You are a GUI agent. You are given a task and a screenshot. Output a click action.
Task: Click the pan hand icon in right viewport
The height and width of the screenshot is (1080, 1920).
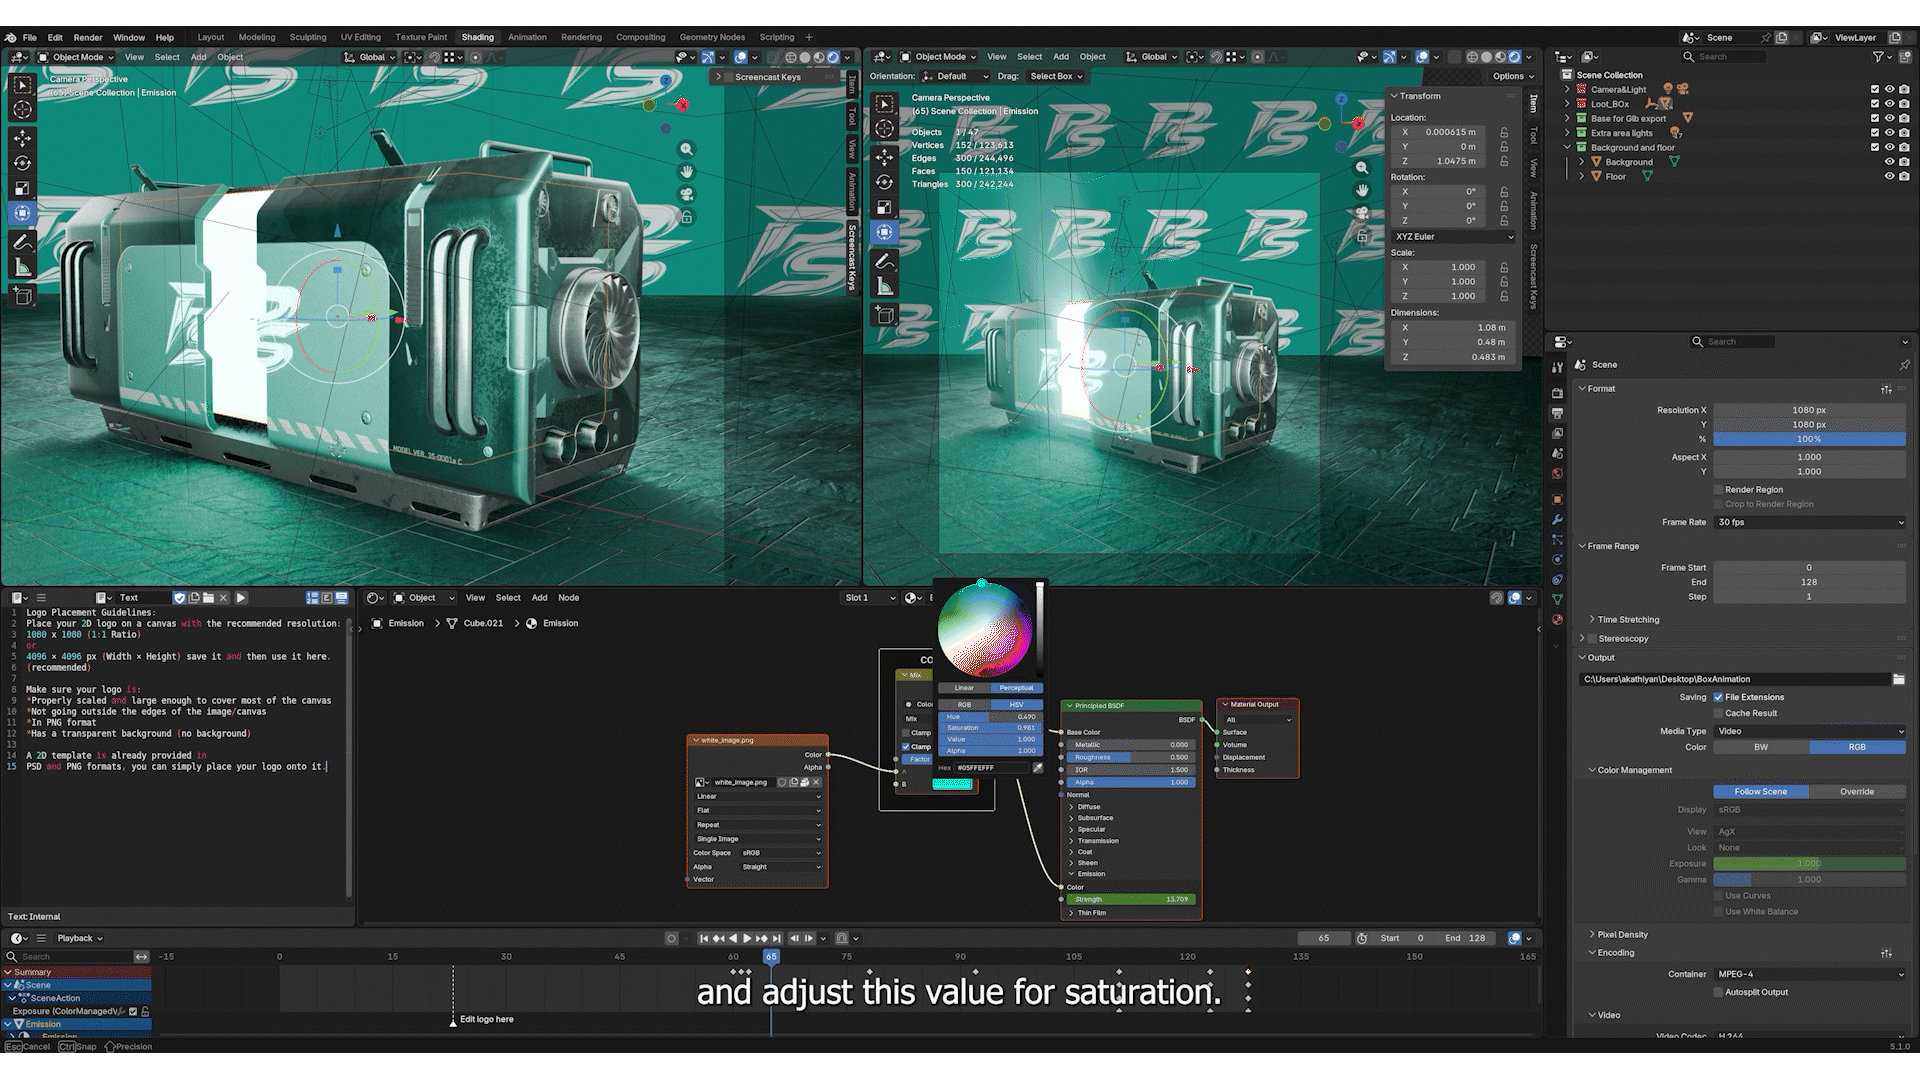(x=1362, y=190)
